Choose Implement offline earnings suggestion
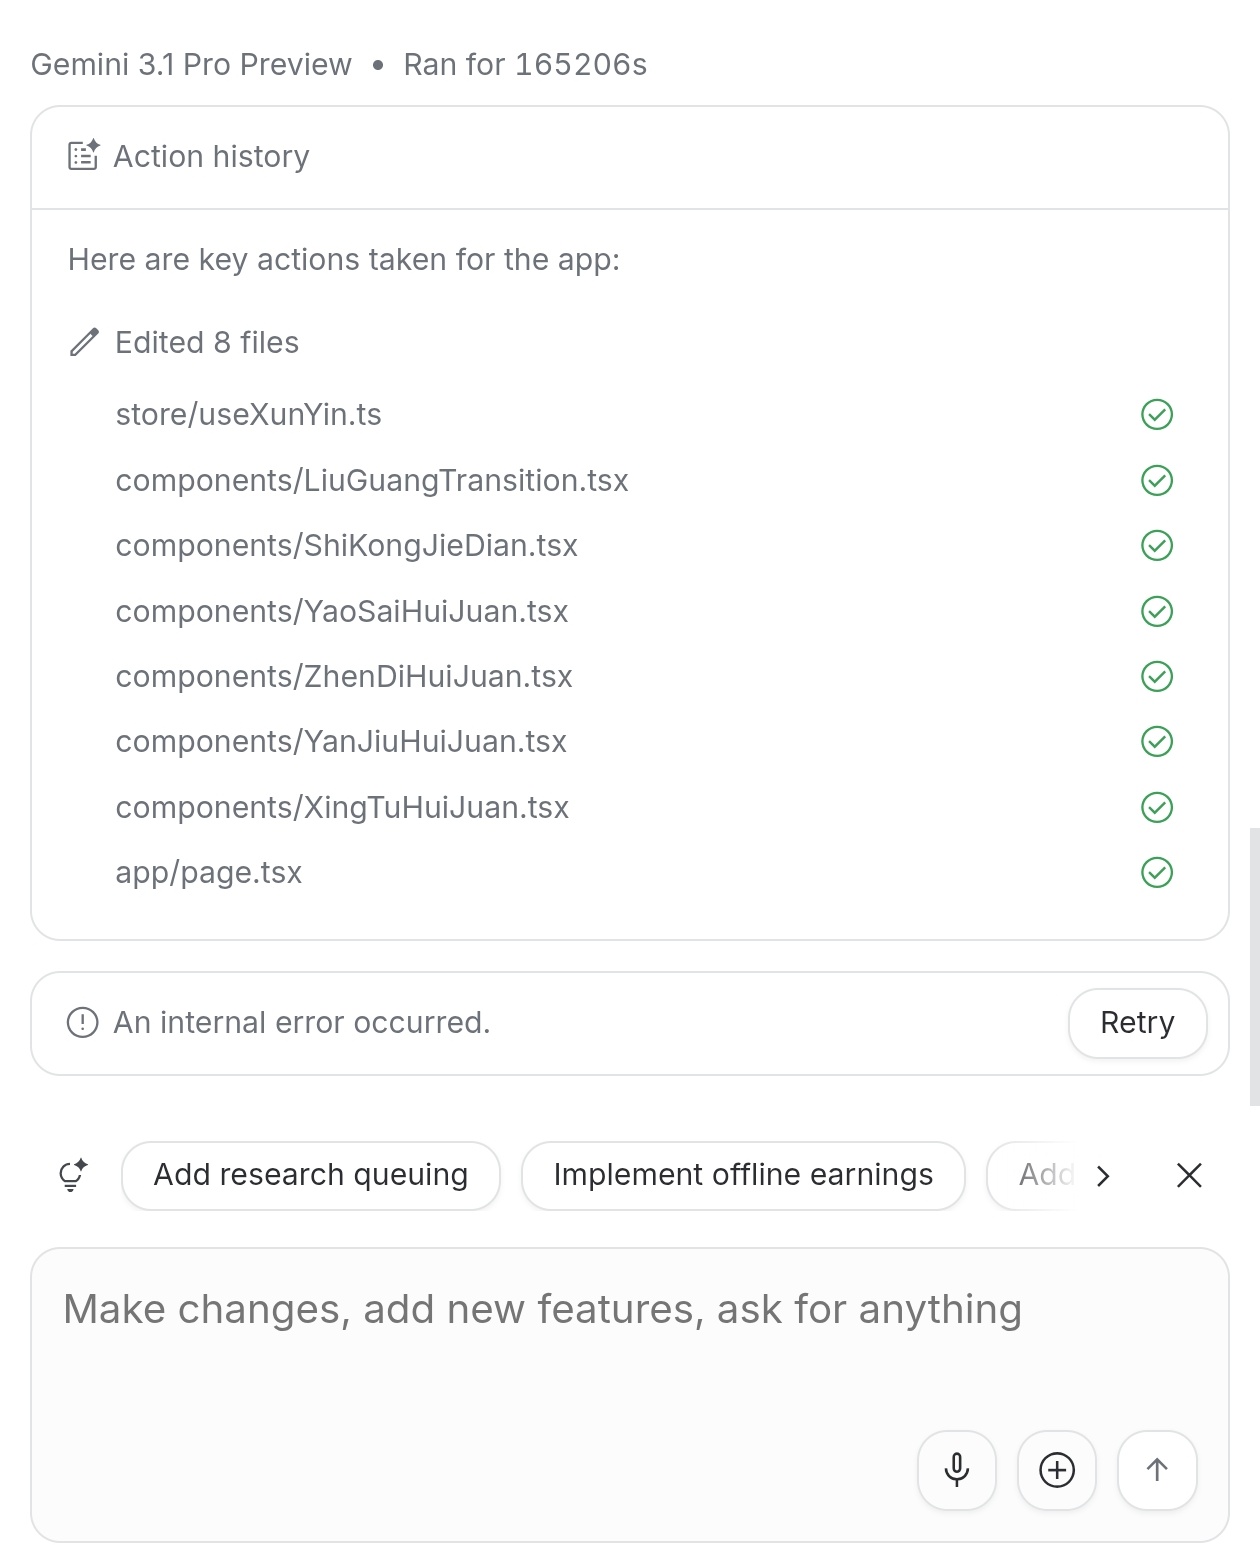This screenshot has width=1260, height=1545. click(743, 1175)
